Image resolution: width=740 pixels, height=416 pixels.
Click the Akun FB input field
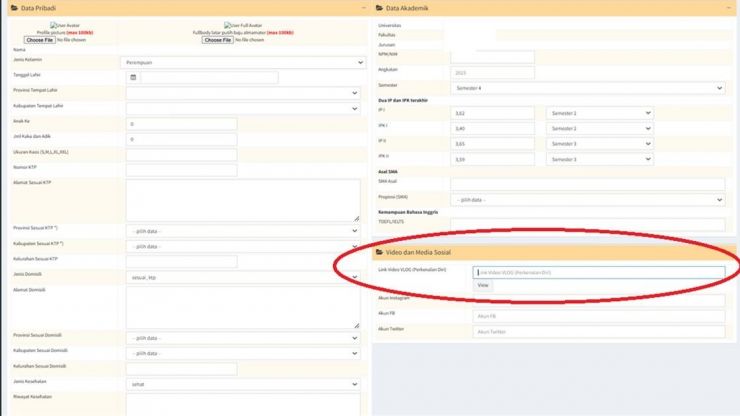[599, 316]
